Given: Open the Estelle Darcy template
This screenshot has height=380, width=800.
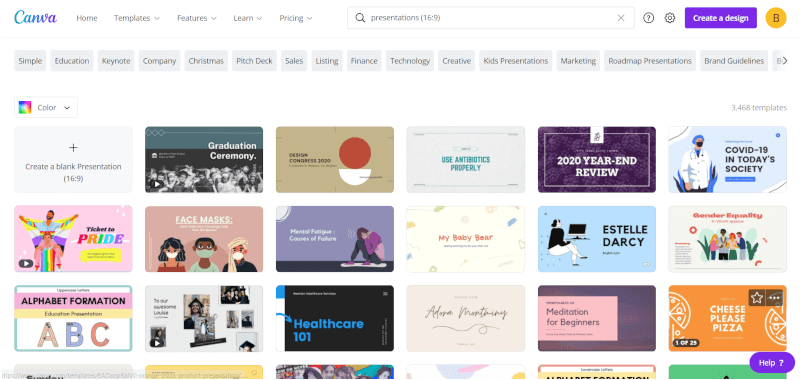Looking at the screenshot, I should click(x=597, y=239).
